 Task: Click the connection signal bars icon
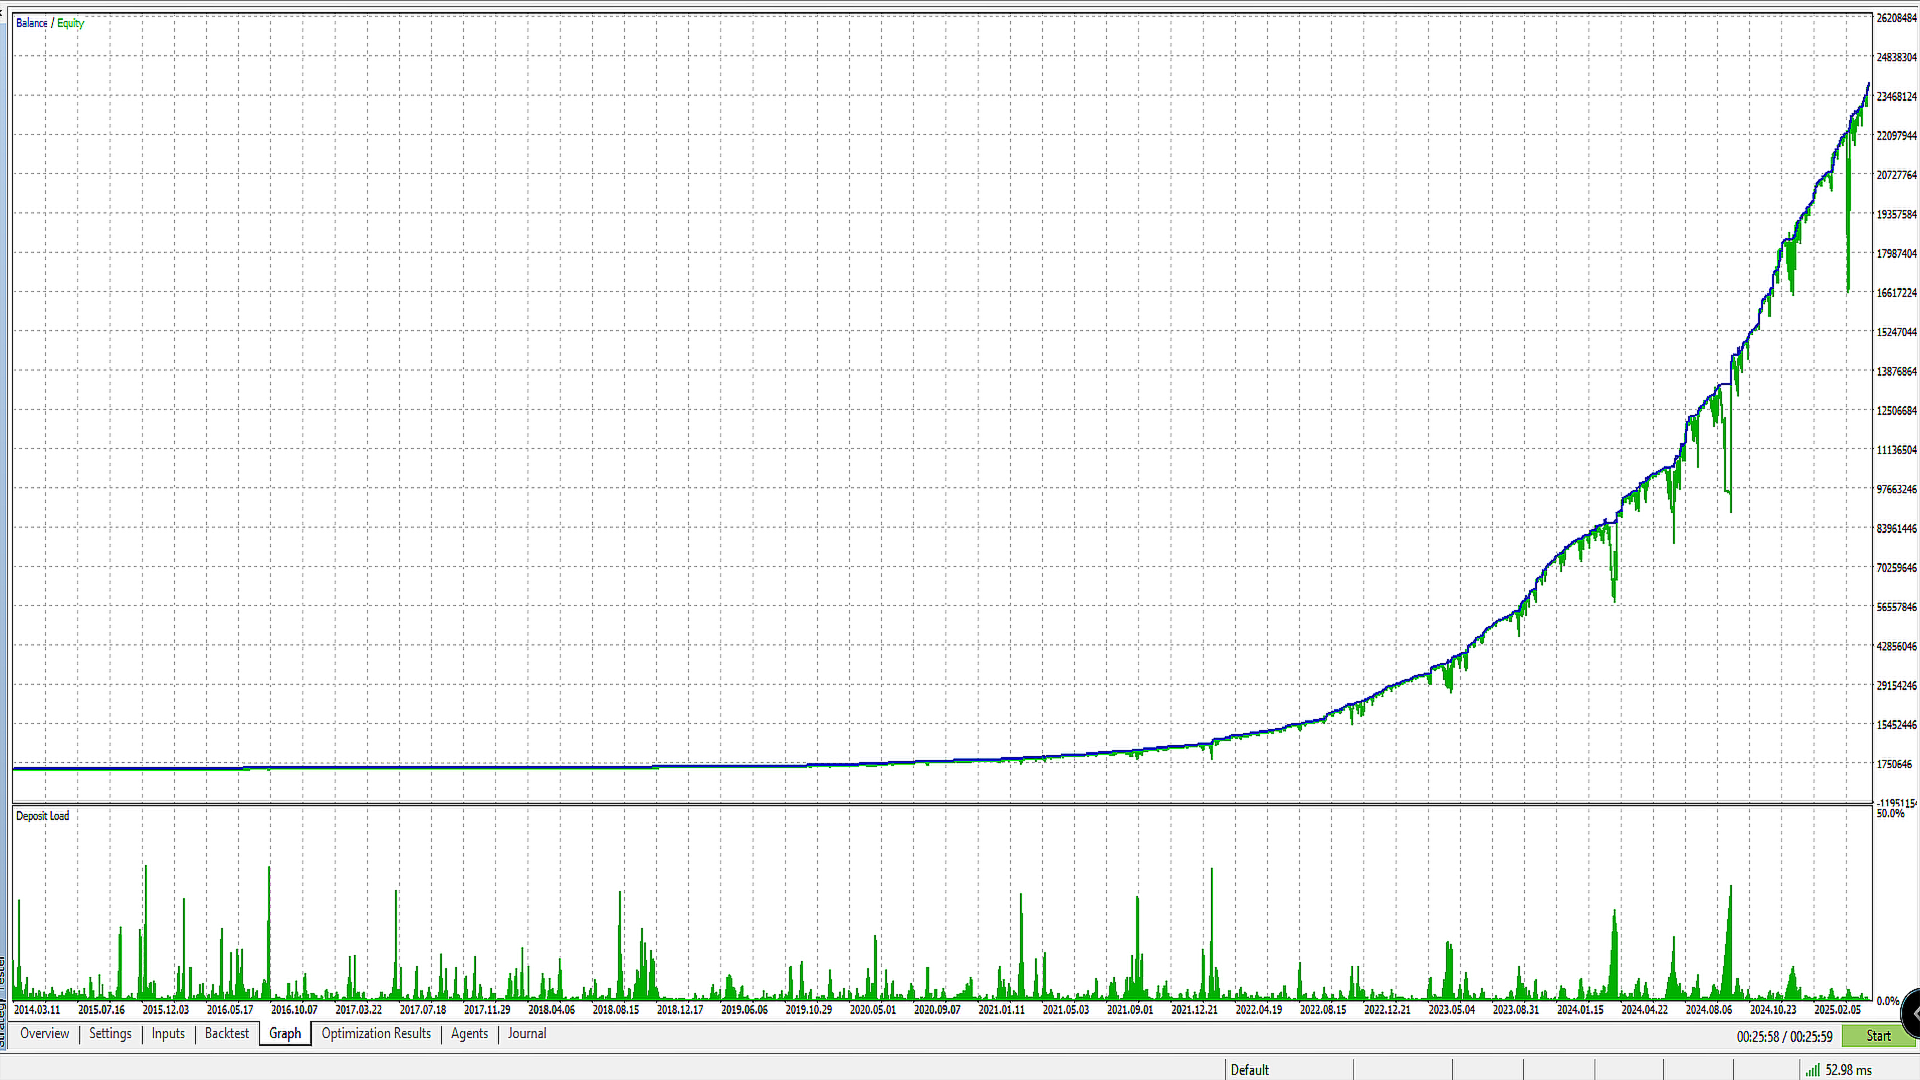tap(1812, 1070)
